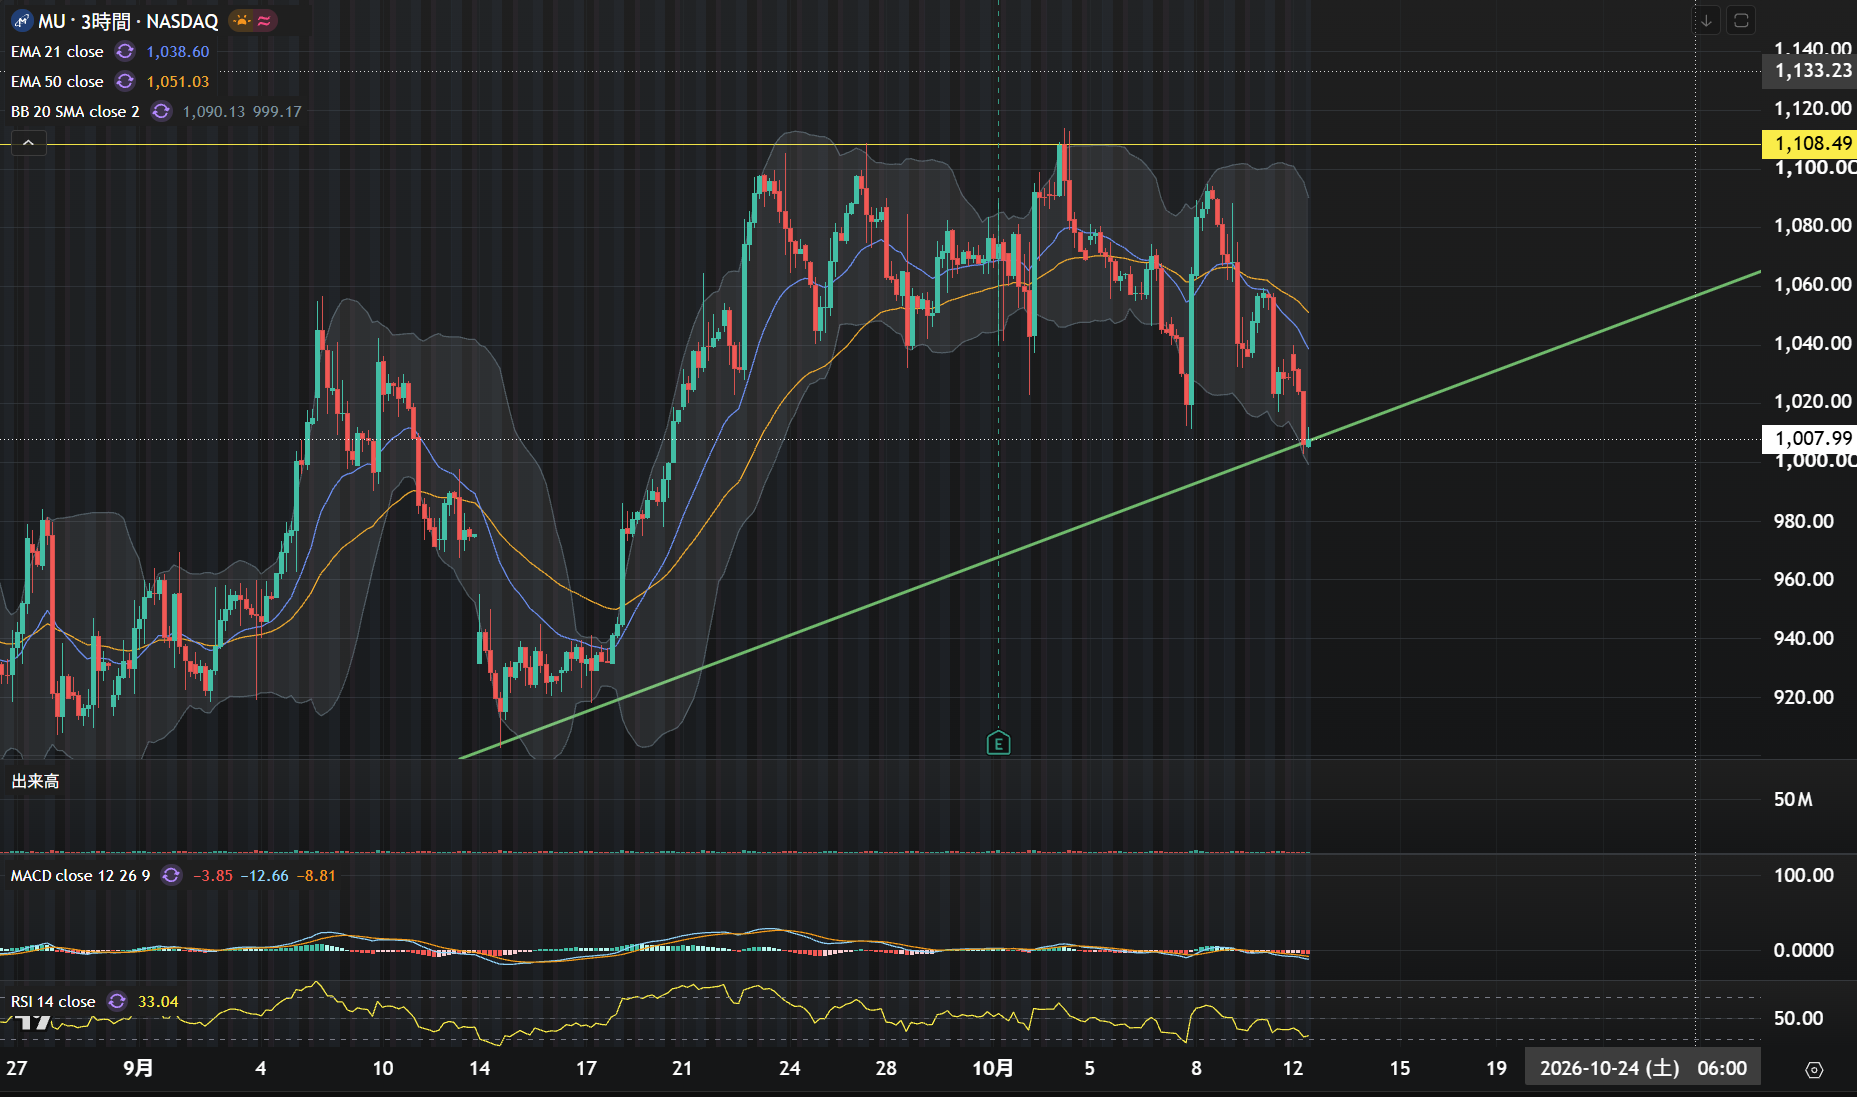Click the white 1,007.99 current price label
1857x1097 pixels.
point(1810,439)
